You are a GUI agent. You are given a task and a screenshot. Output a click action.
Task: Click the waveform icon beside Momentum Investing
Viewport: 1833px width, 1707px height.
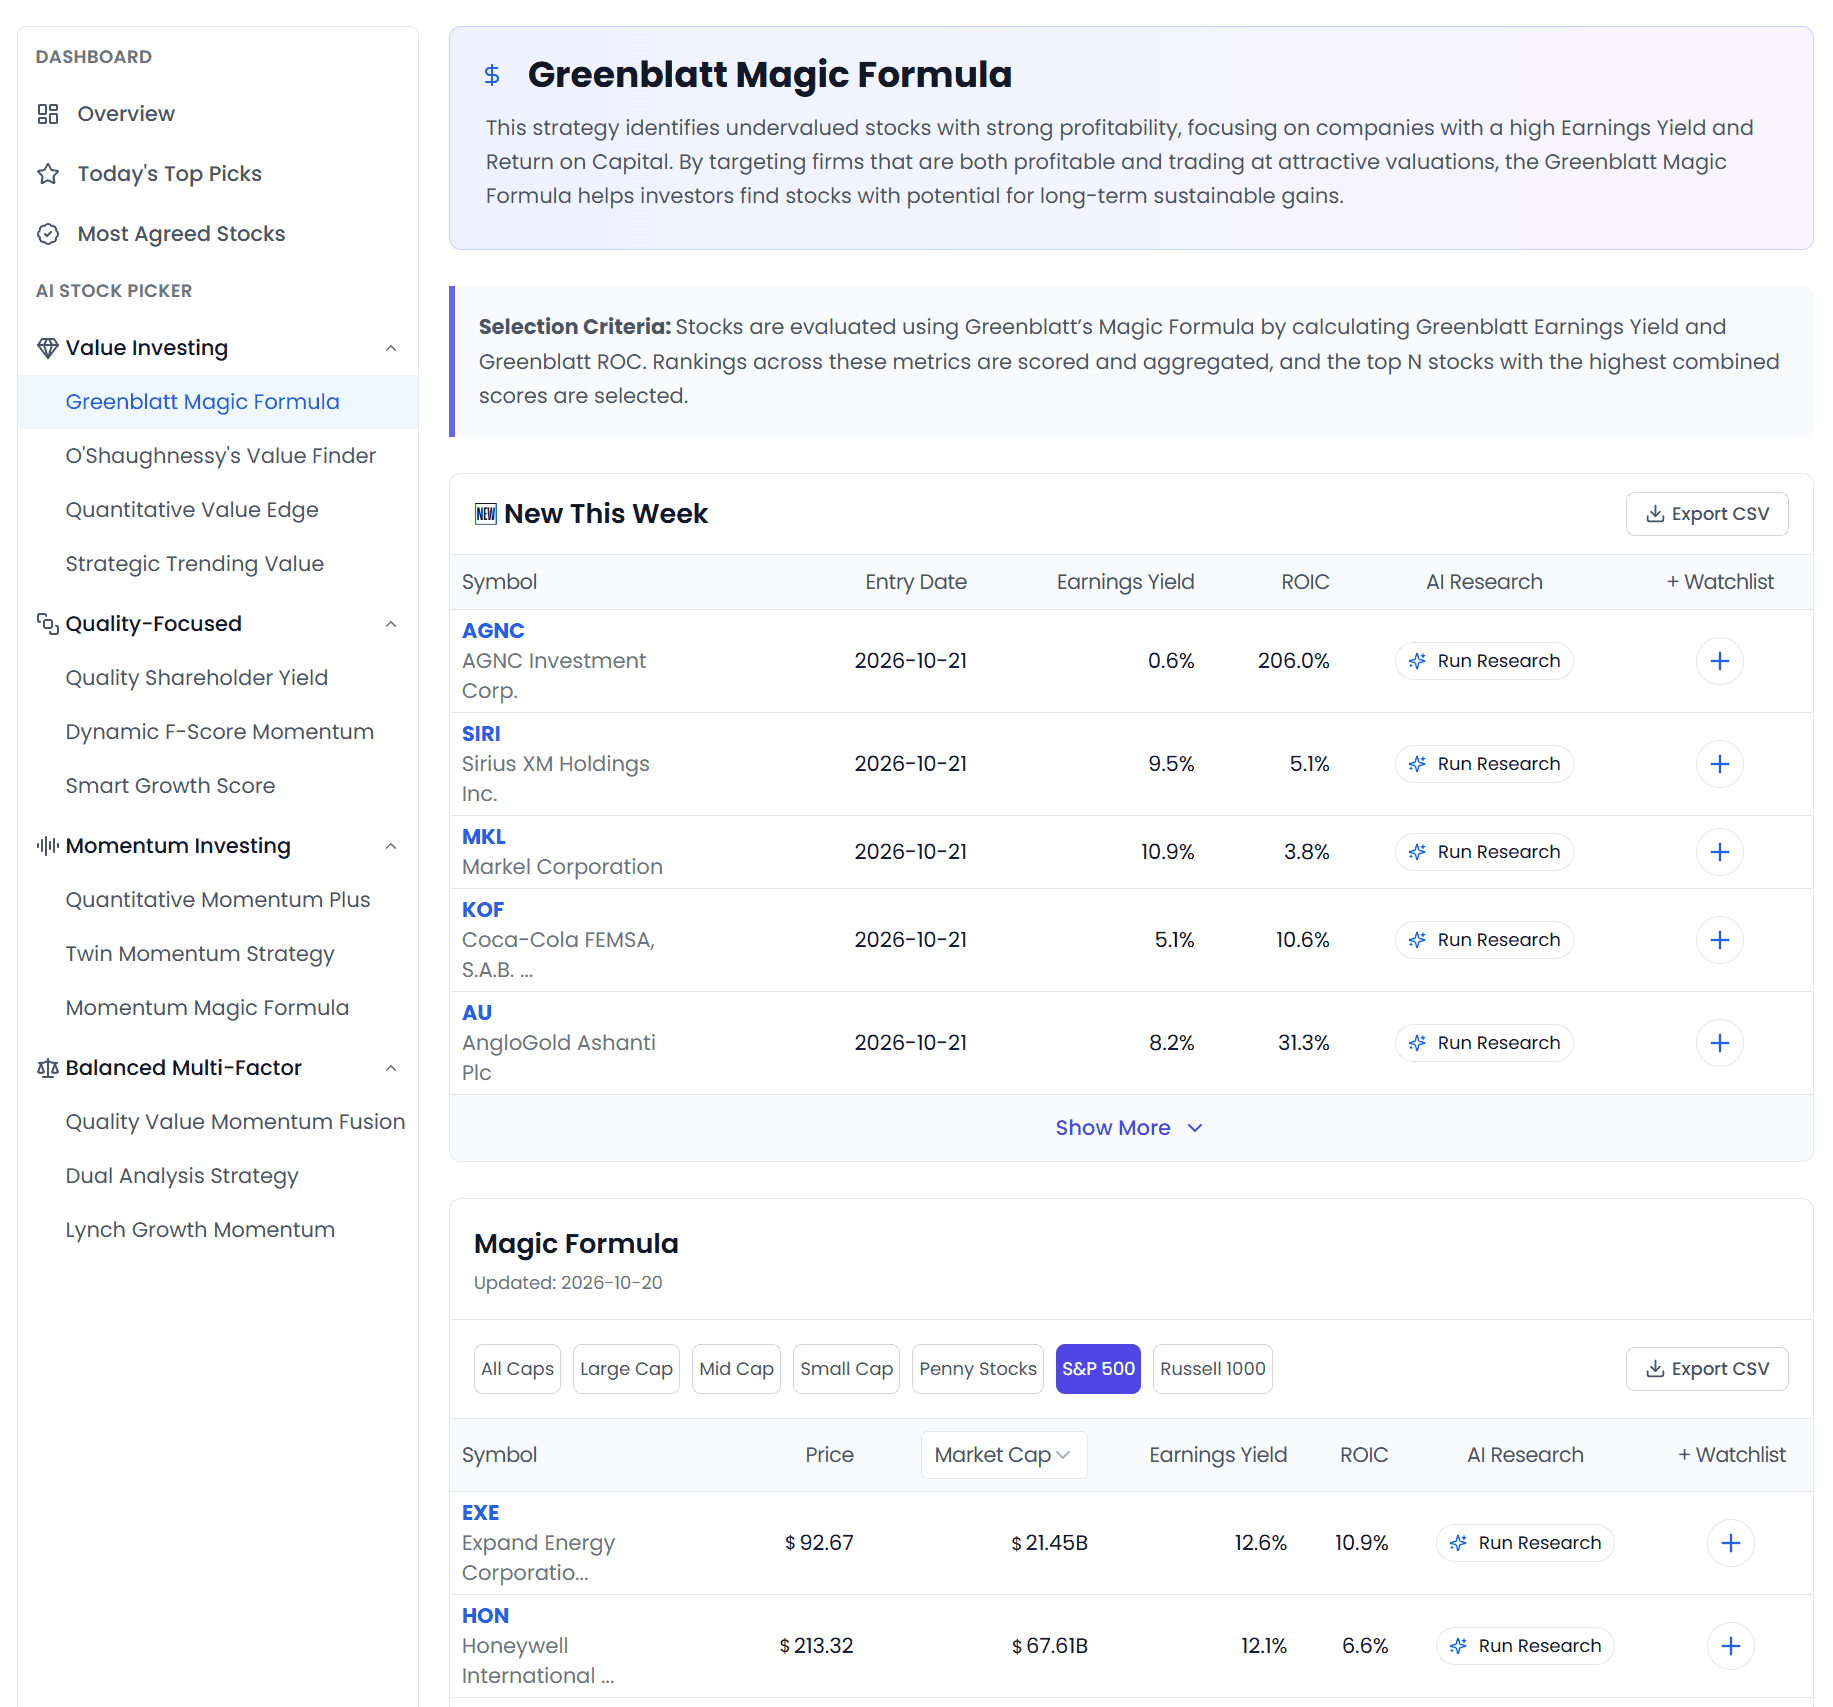47,846
